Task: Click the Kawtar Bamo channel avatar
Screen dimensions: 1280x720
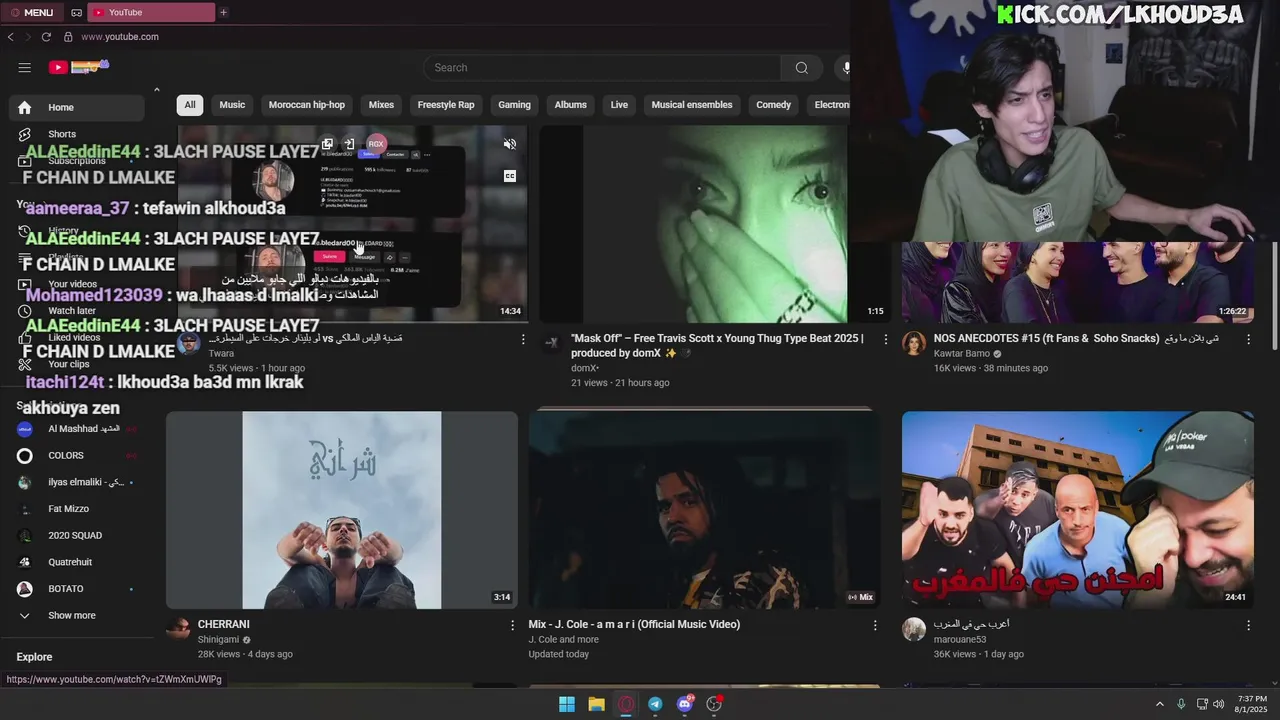Action: (914, 344)
